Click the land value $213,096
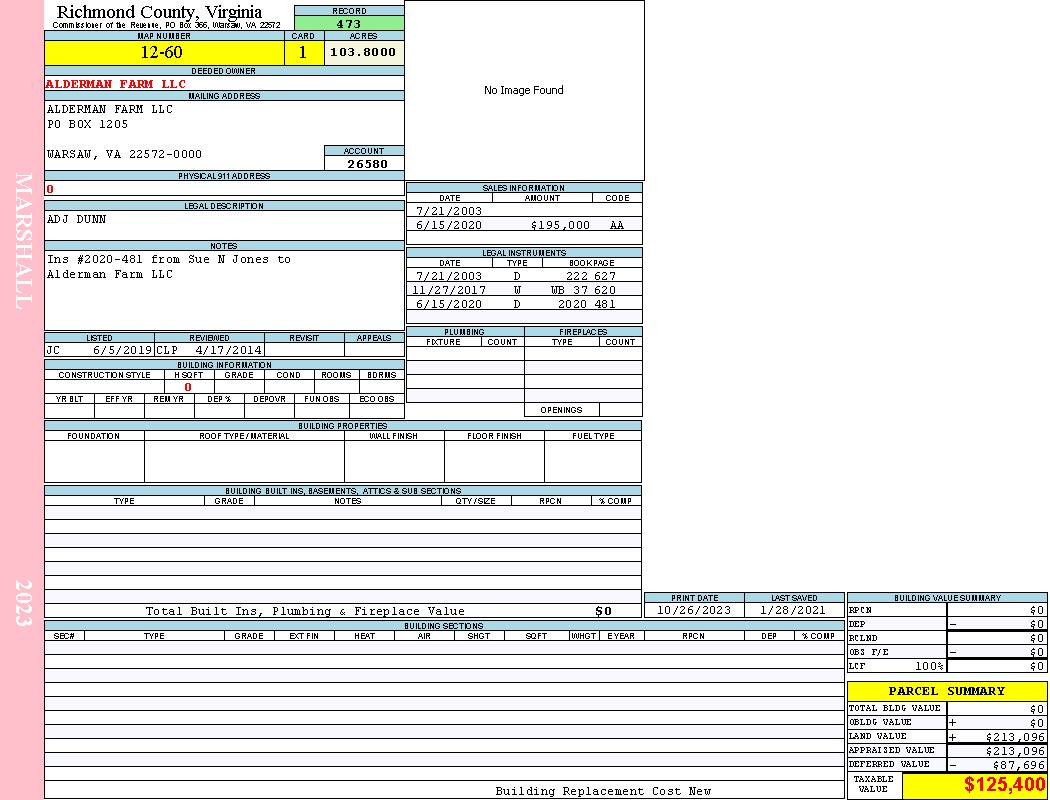Screen dimensions: 1050x800 (1014, 736)
